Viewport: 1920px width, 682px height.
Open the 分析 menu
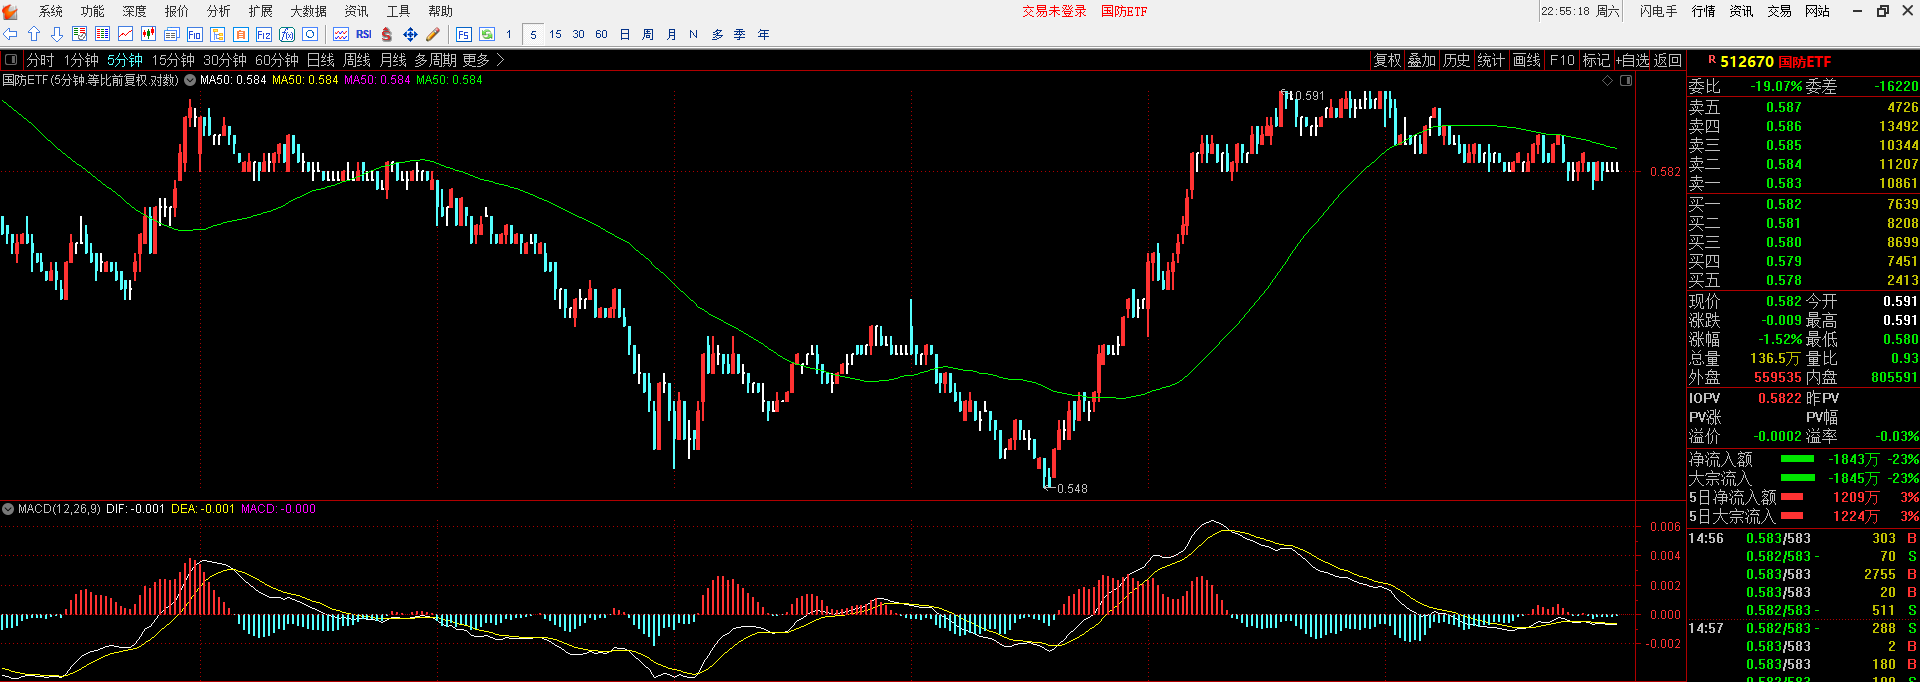218,11
